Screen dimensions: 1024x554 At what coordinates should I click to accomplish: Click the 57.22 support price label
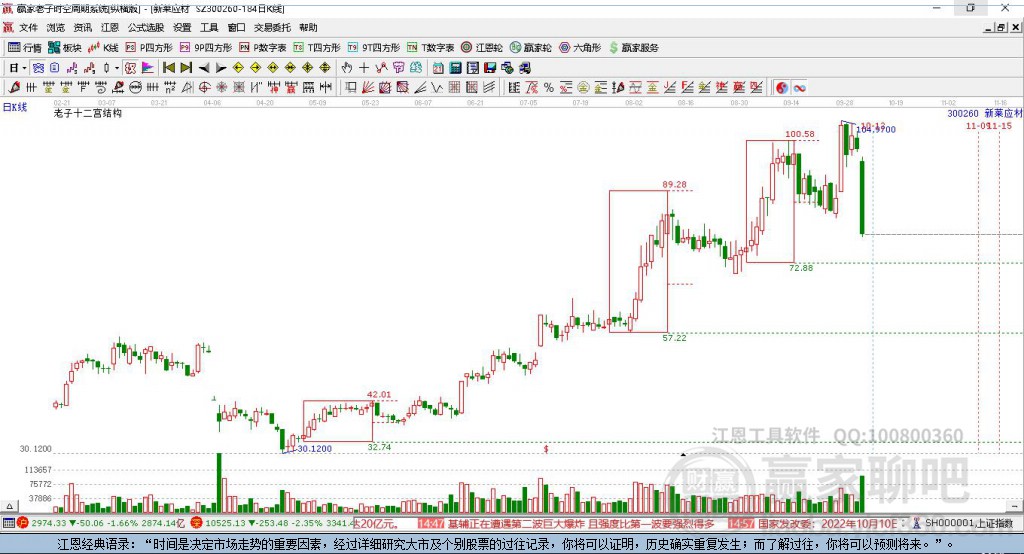click(675, 338)
